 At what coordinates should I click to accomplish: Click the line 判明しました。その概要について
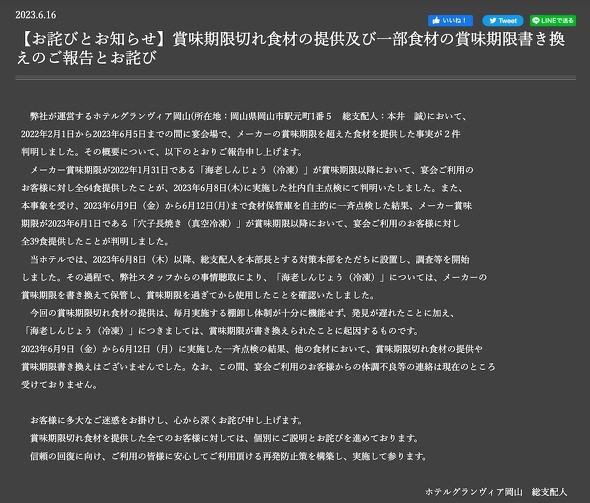pyautogui.click(x=162, y=152)
